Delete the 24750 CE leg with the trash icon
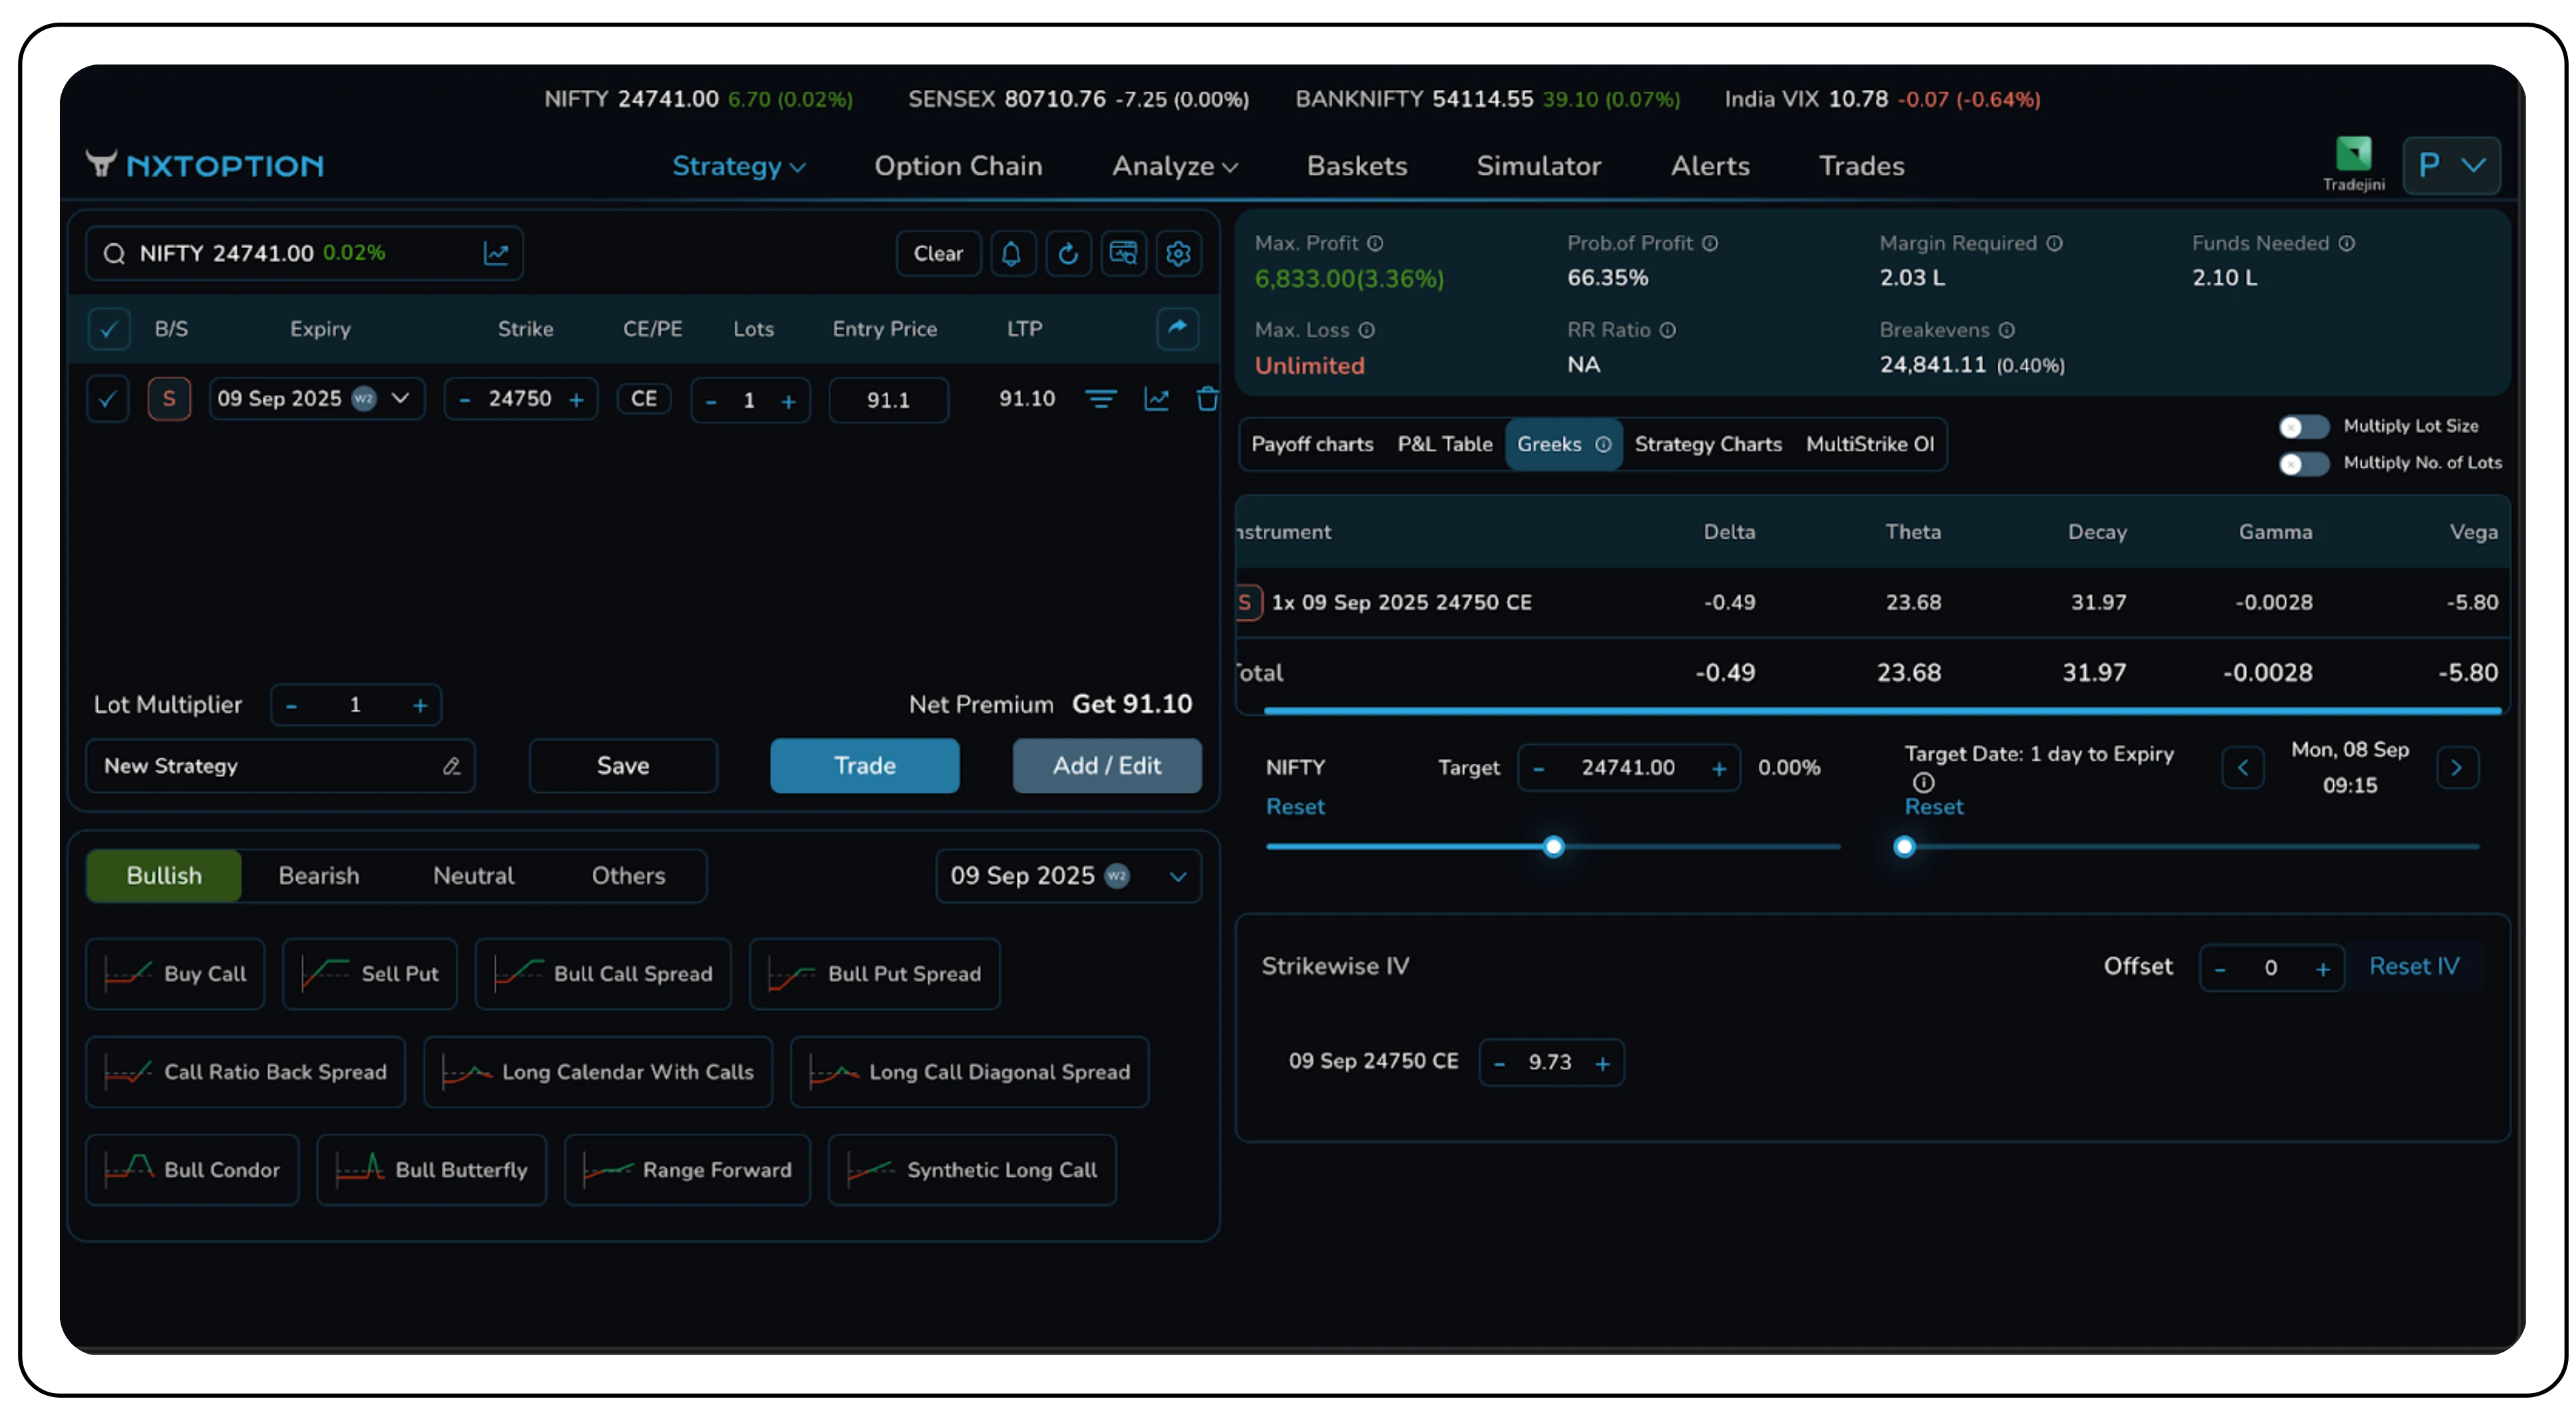Image resolution: width=2576 pixels, height=1409 pixels. (1207, 399)
